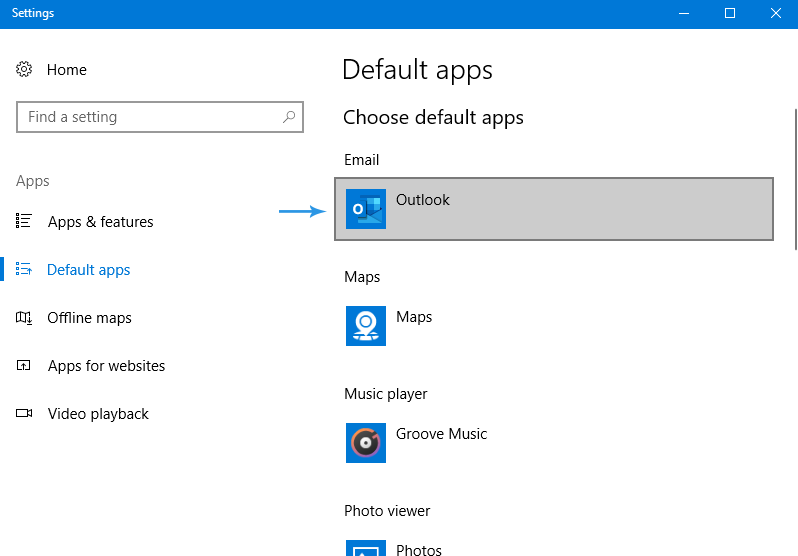Open Video playback settings
Viewport: 798px width, 556px height.
click(98, 413)
